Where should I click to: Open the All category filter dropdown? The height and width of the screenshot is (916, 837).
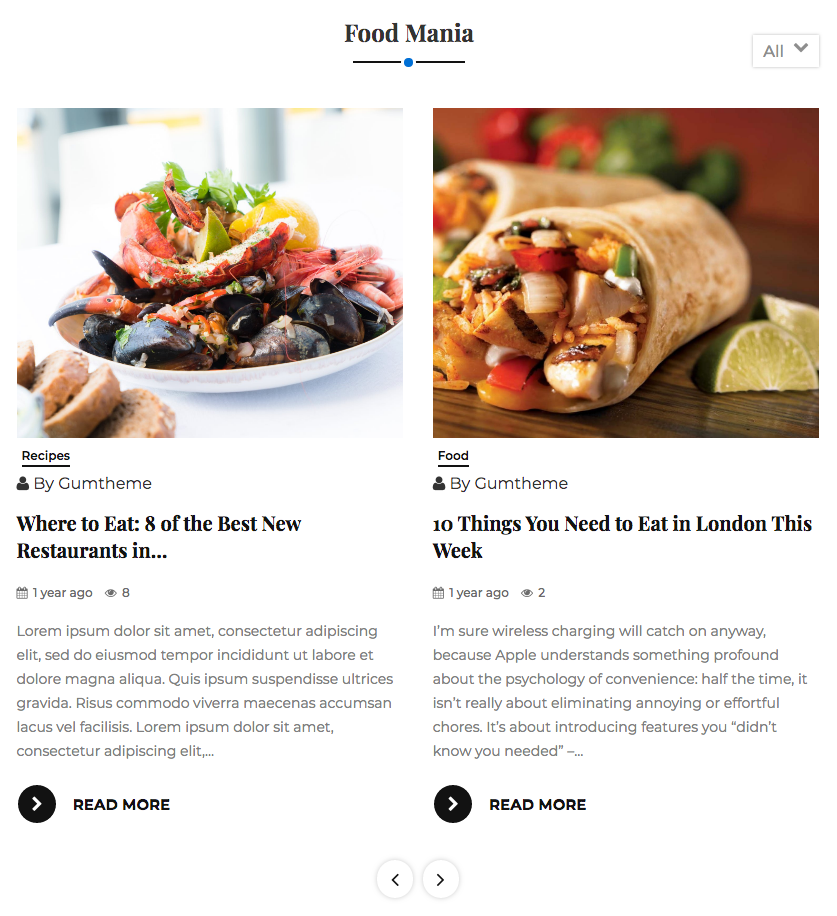coord(786,51)
